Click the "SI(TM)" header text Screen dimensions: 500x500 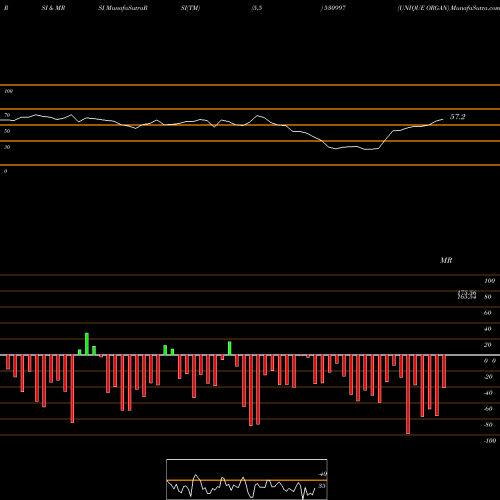point(190,8)
